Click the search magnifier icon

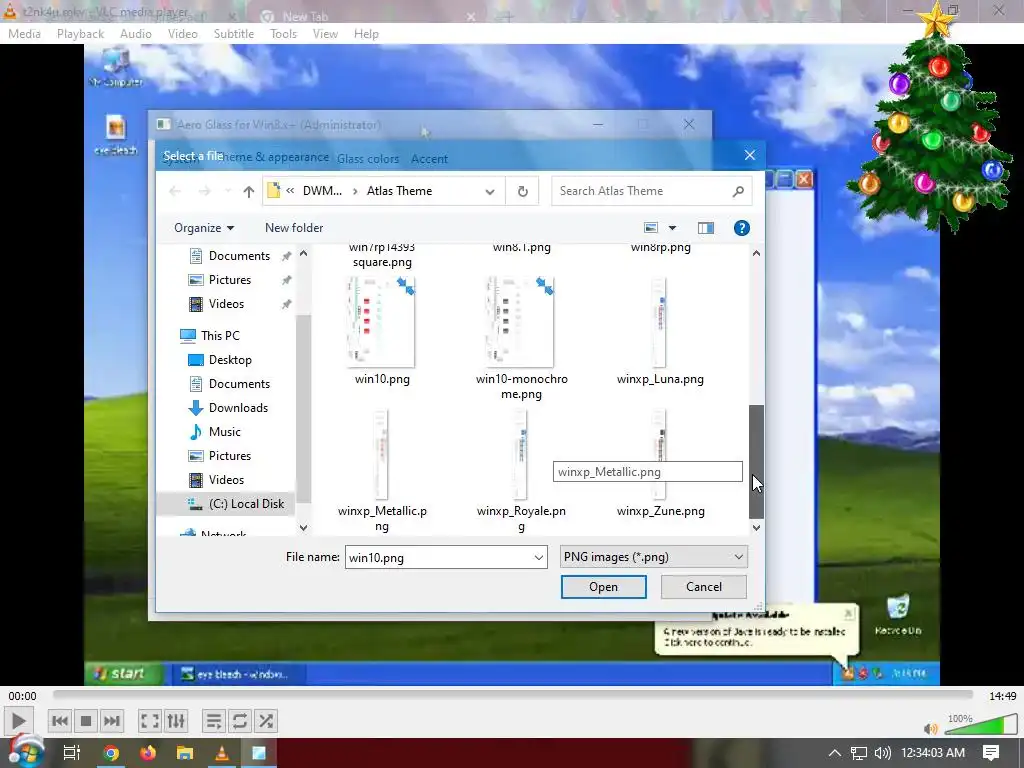point(738,191)
